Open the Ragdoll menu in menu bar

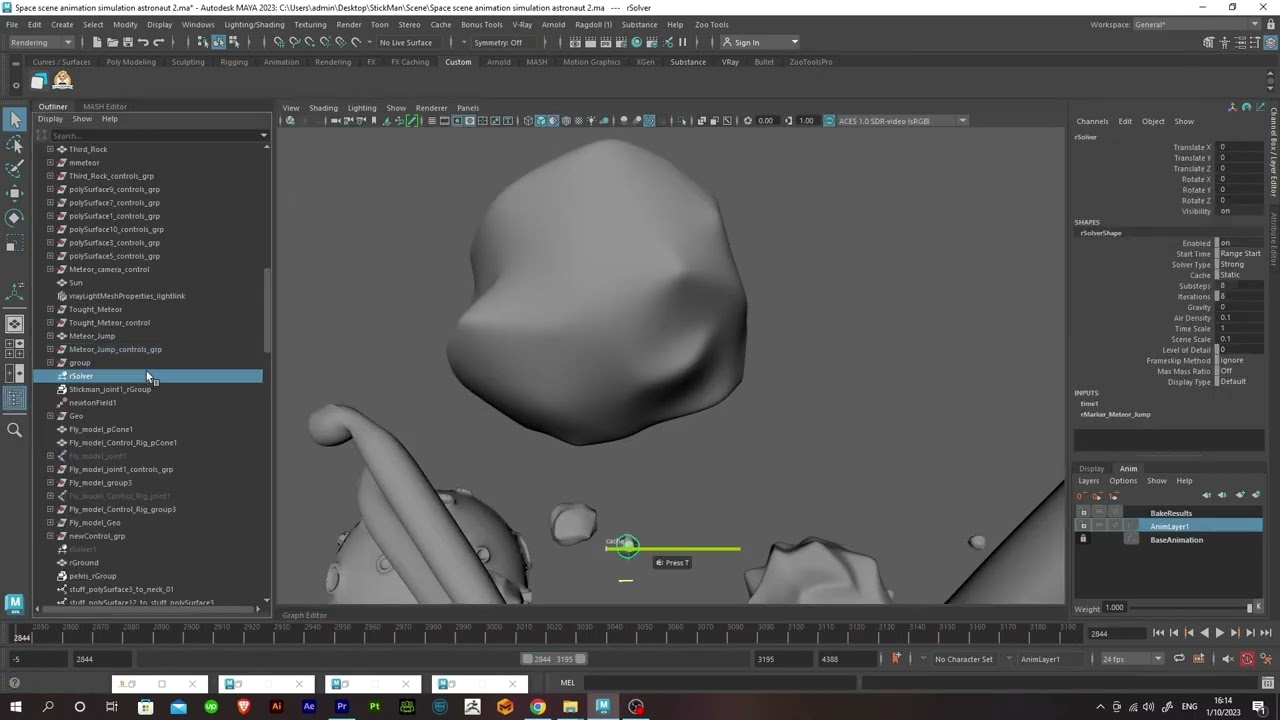[x=593, y=24]
